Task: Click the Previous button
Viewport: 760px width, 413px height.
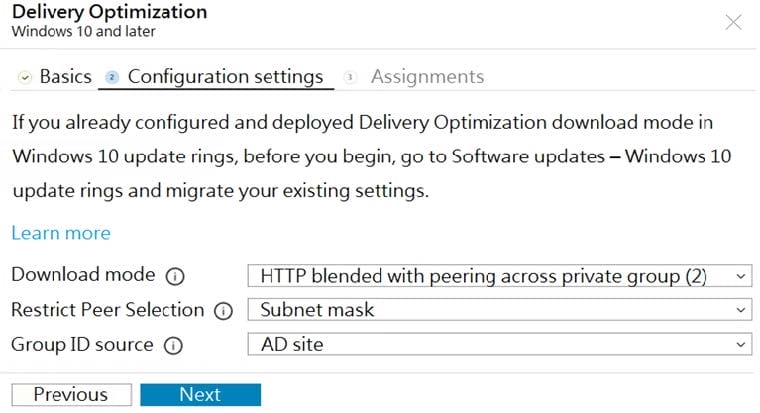Action: click(72, 395)
